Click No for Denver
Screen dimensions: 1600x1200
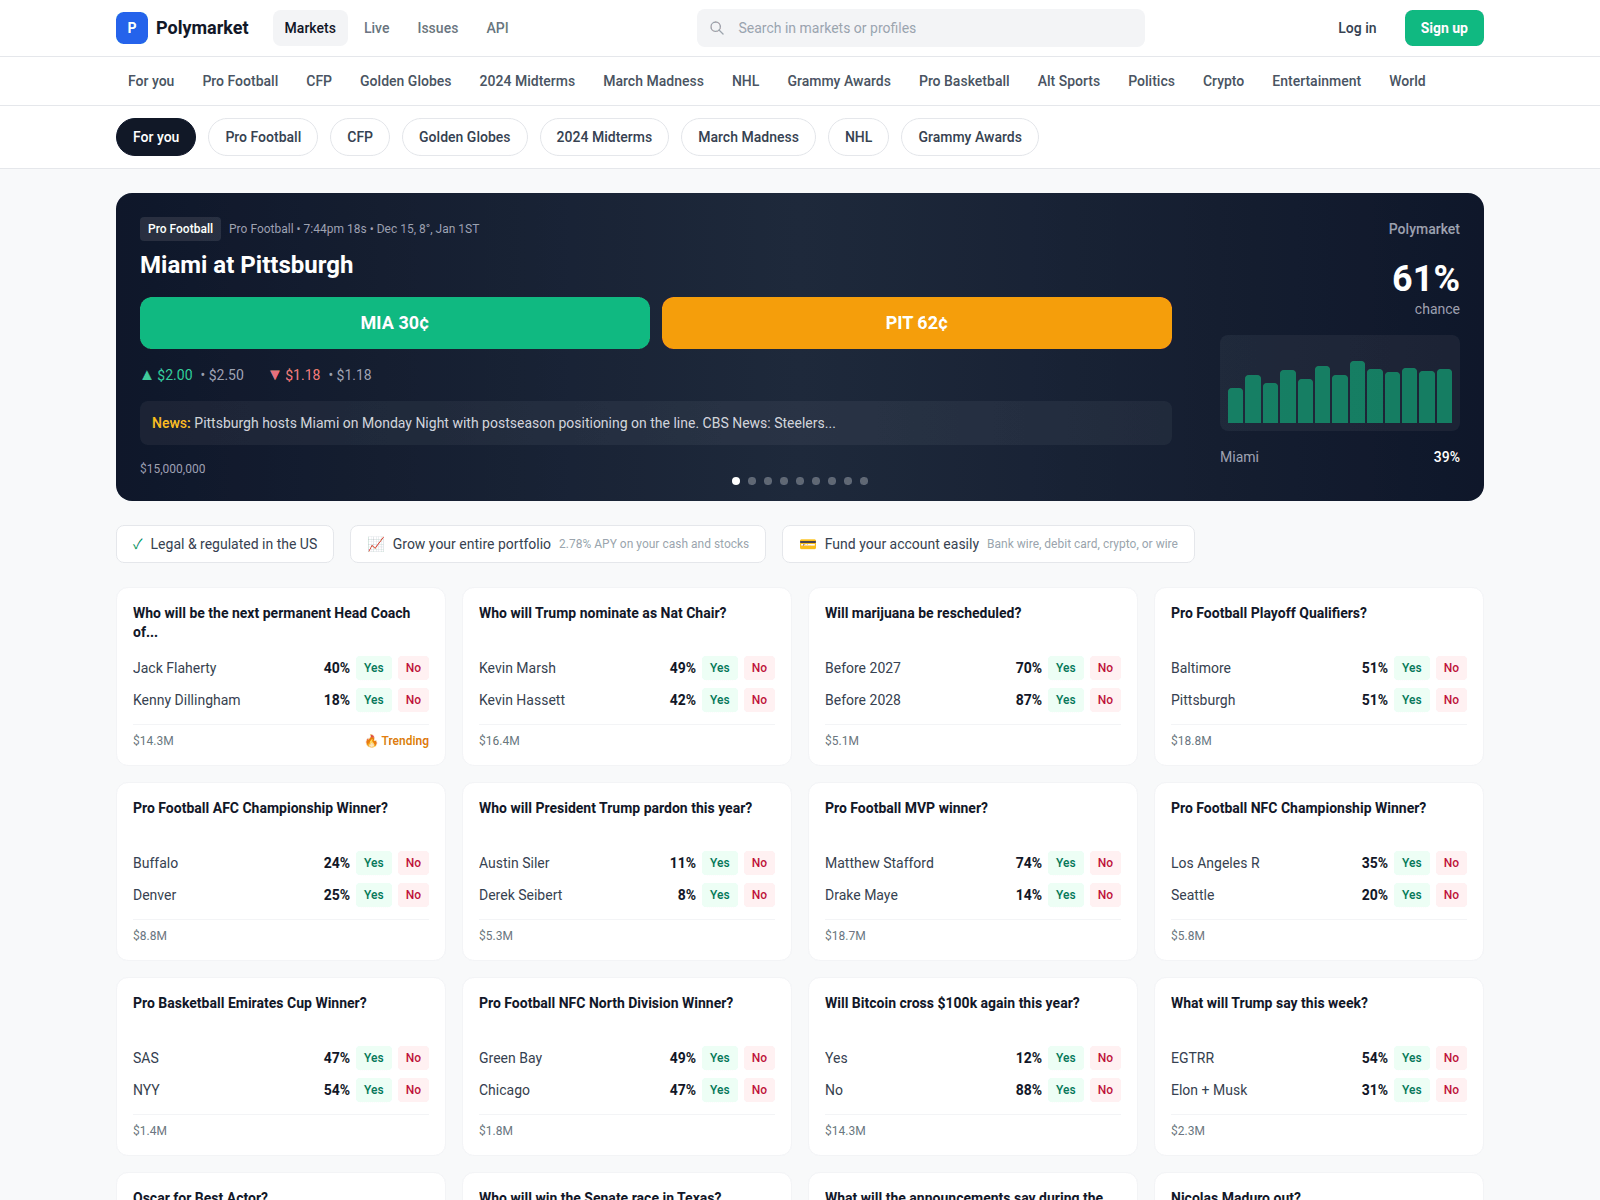413,895
